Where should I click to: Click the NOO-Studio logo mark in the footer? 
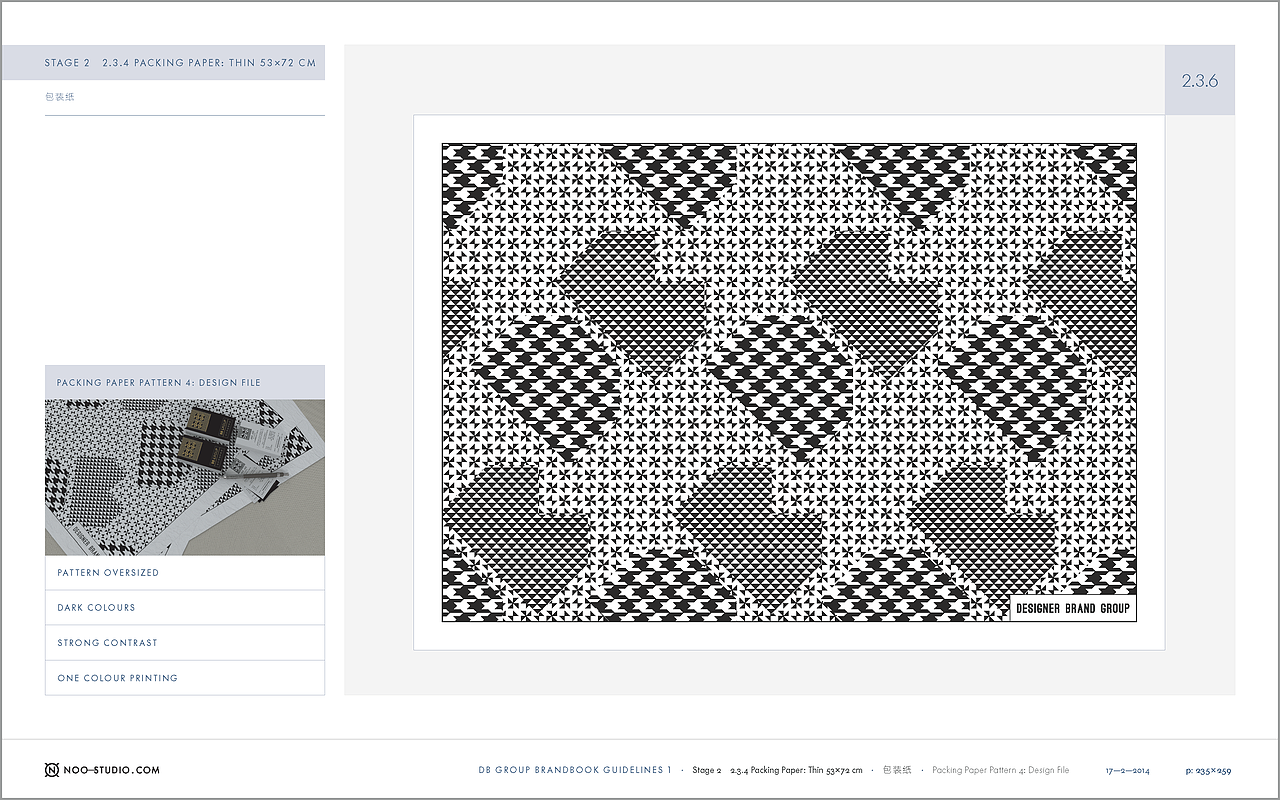click(x=52, y=770)
